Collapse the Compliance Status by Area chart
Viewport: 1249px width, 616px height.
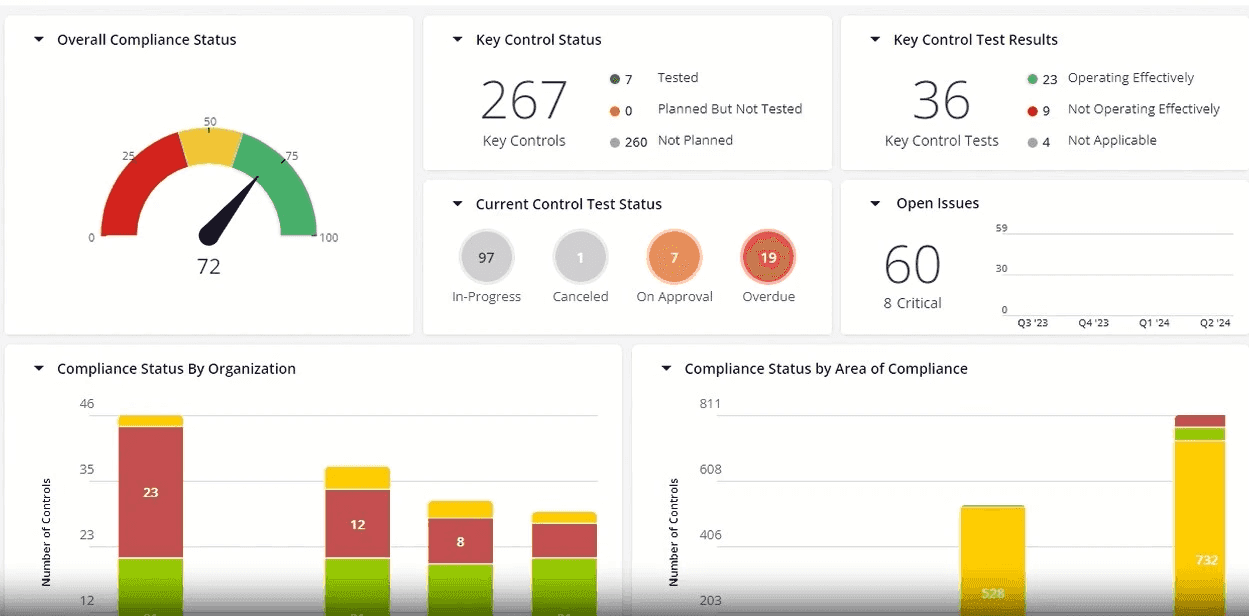[x=667, y=368]
